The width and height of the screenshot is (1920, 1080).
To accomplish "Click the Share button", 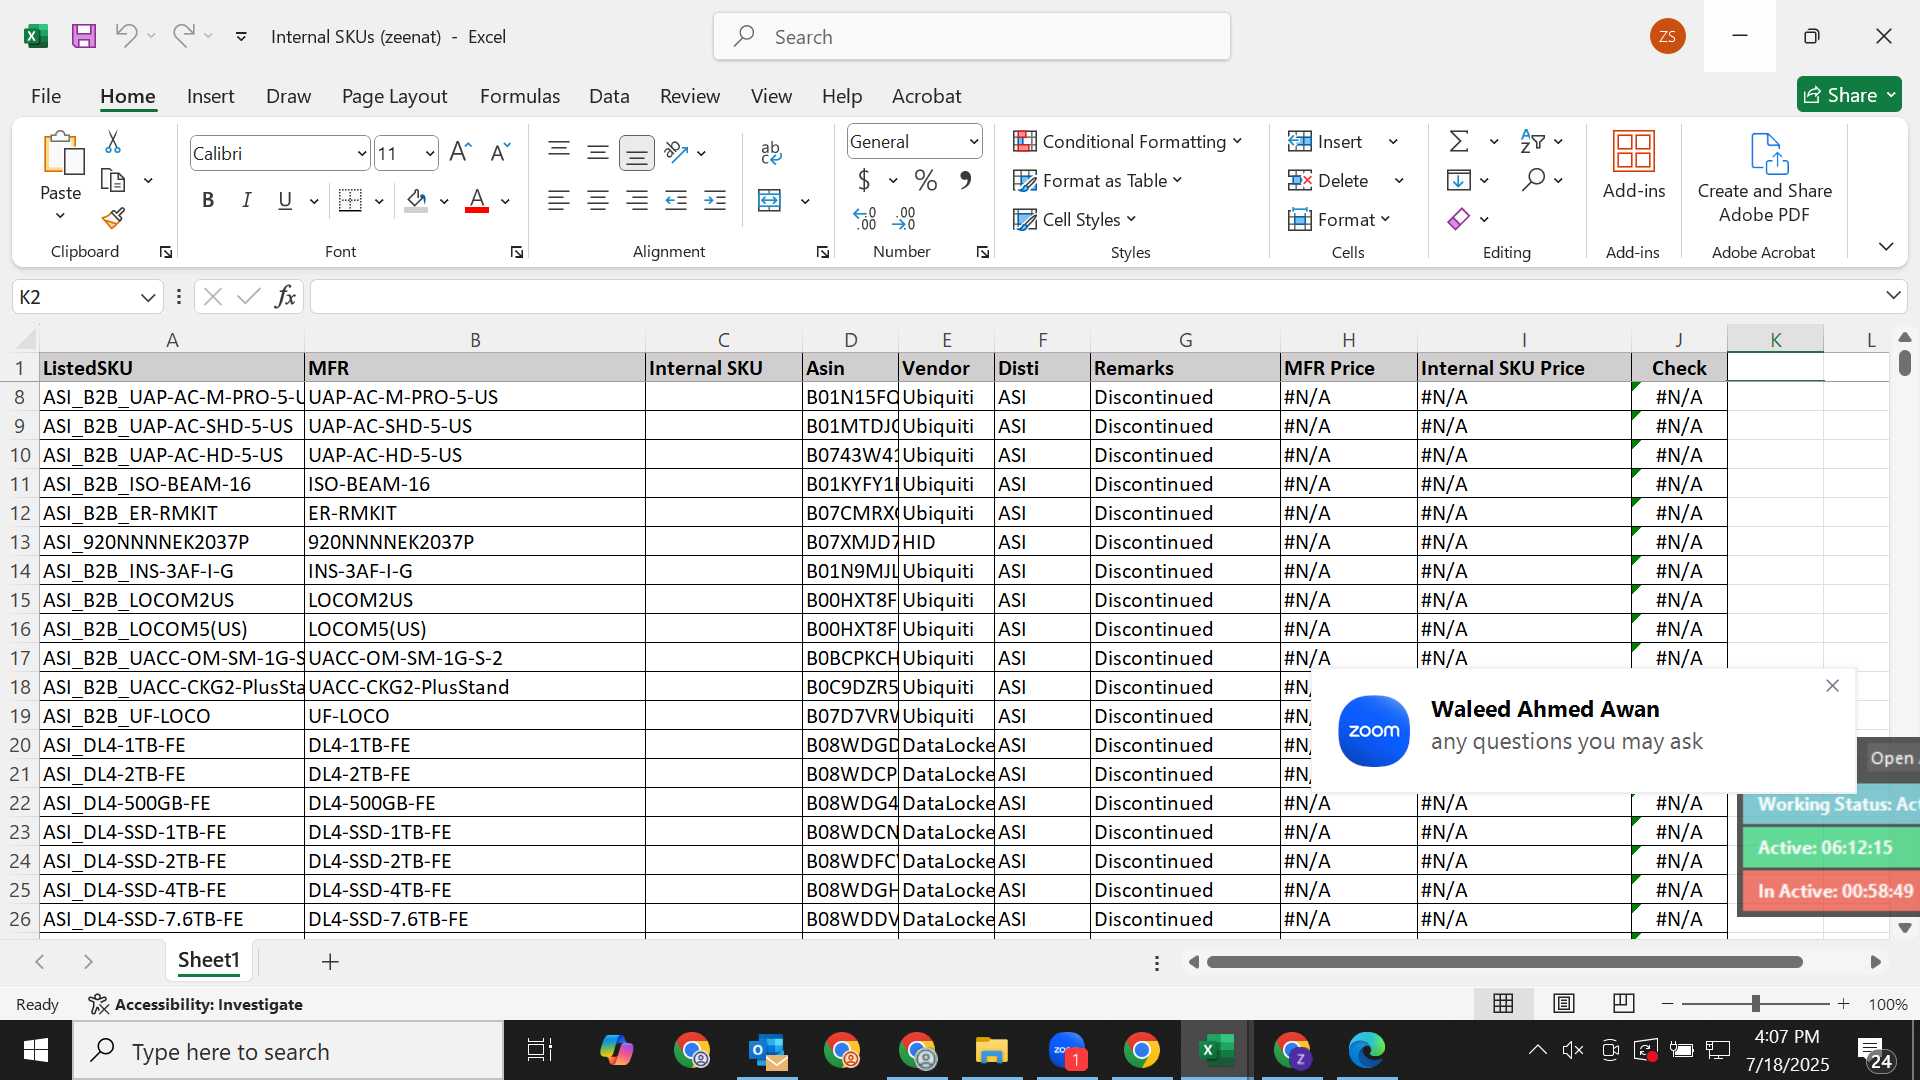I will click(1849, 94).
